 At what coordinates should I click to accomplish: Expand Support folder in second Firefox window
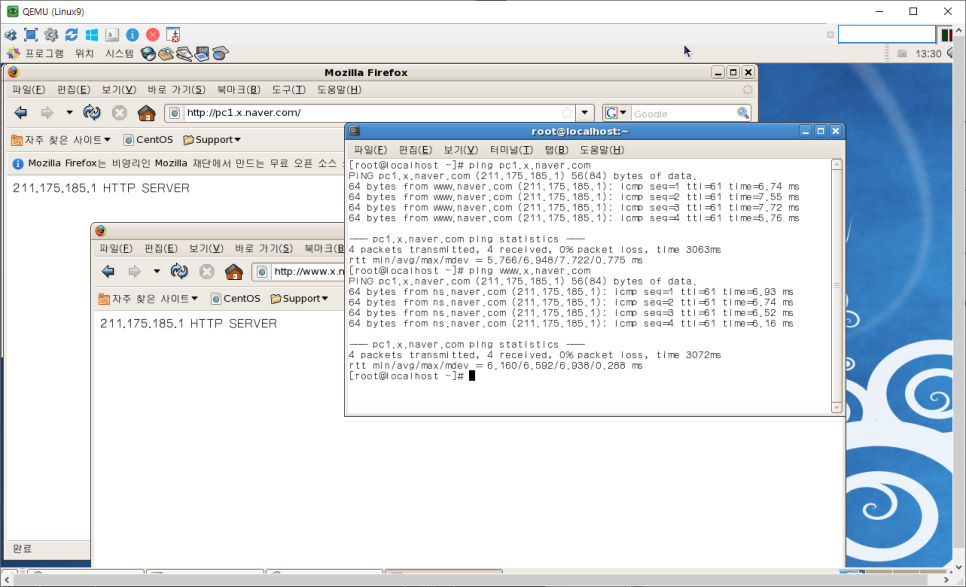pos(299,299)
